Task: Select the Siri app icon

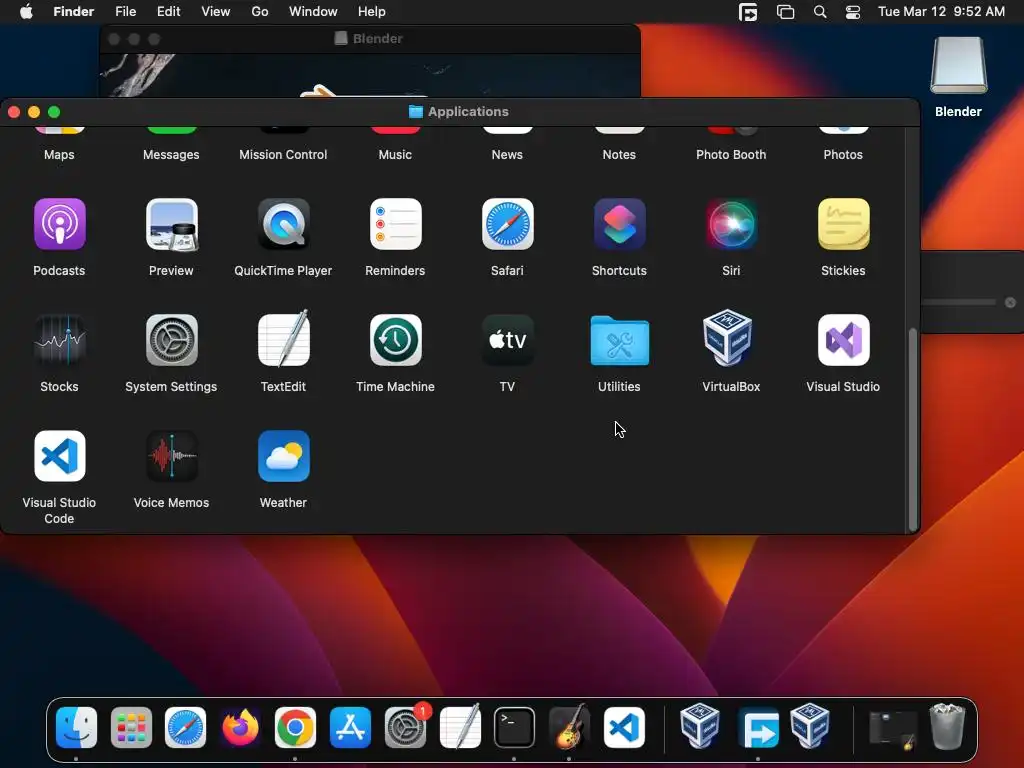Action: pos(731,224)
